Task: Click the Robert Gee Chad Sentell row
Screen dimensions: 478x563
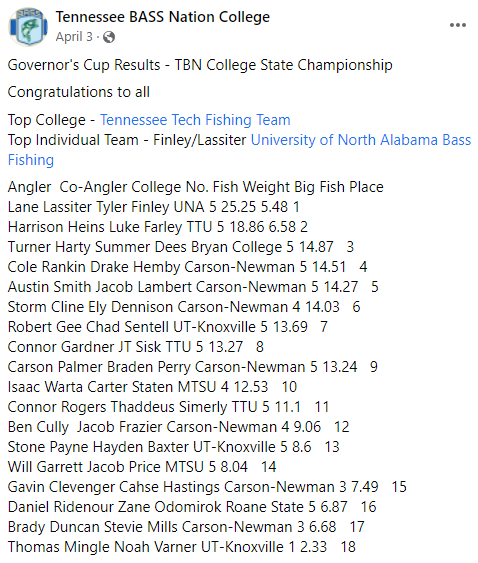Action: coord(168,327)
